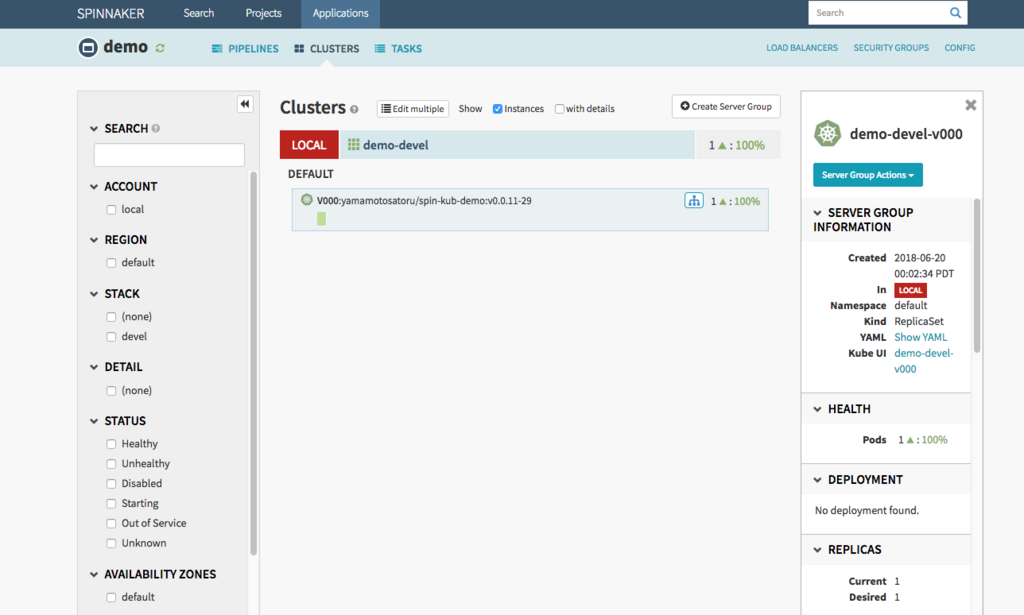Collapse the DETAIL filter section

[x=94, y=367]
